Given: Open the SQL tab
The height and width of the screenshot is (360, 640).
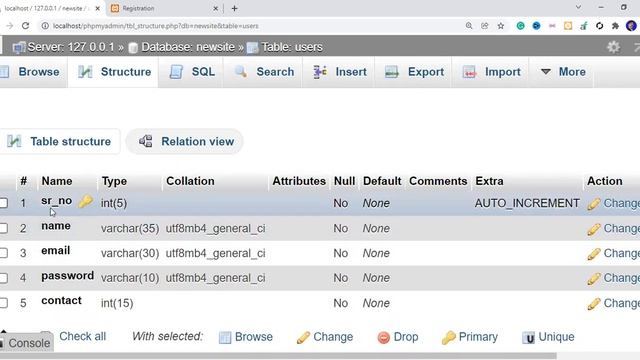Looking at the screenshot, I should point(191,72).
